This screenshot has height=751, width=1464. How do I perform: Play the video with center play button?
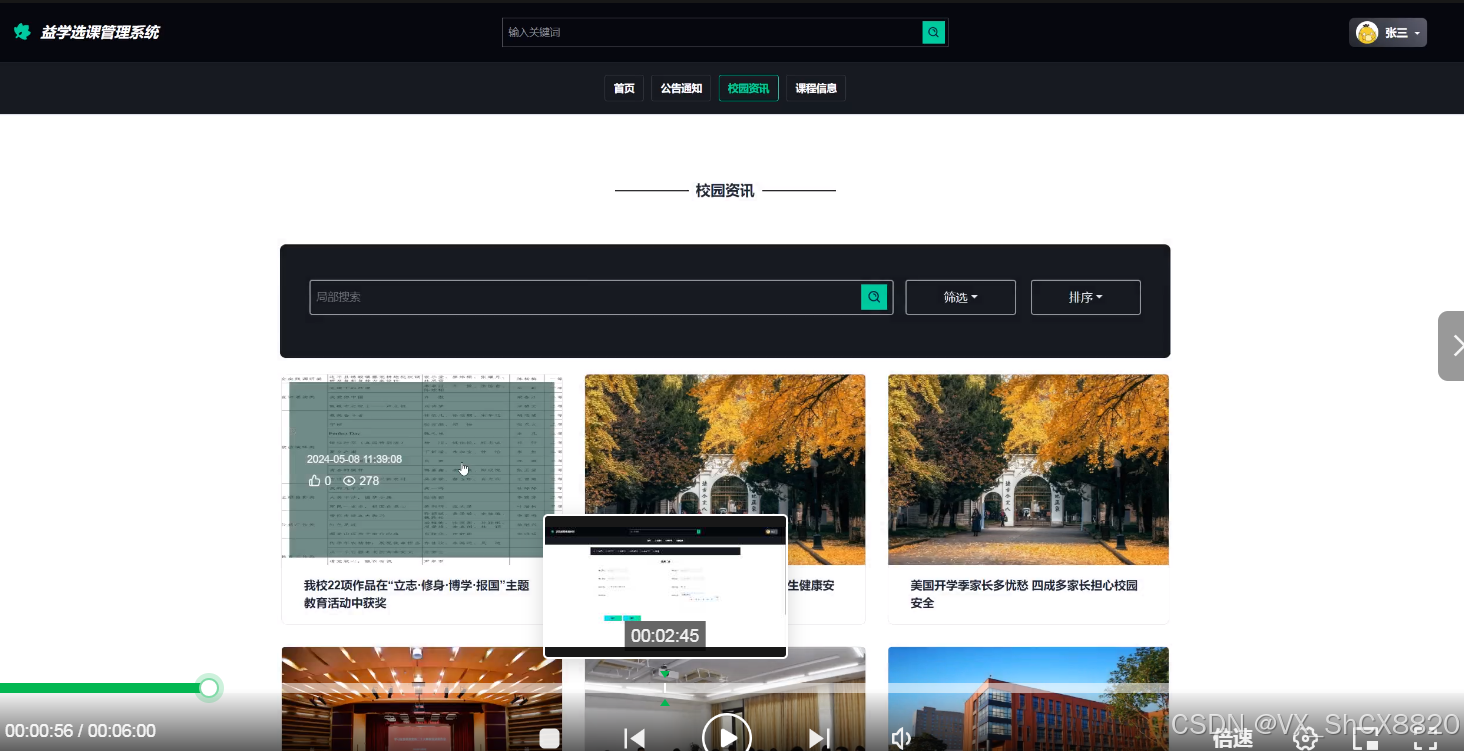(x=727, y=736)
